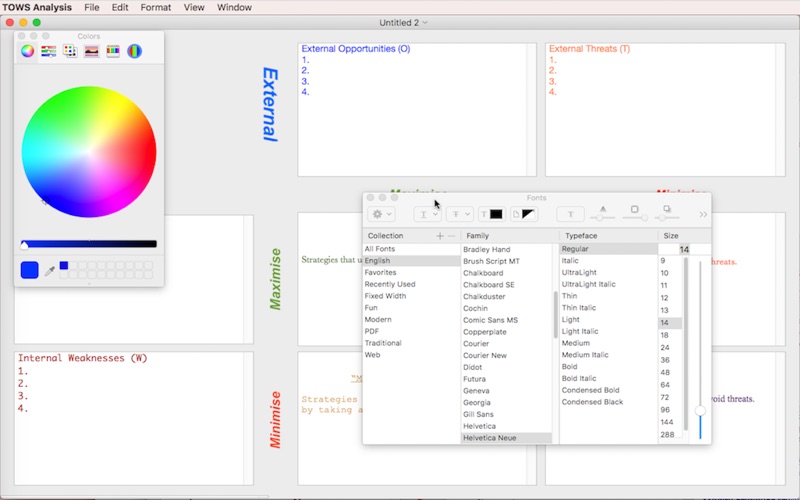Choose the Georgia font family

tap(507, 403)
